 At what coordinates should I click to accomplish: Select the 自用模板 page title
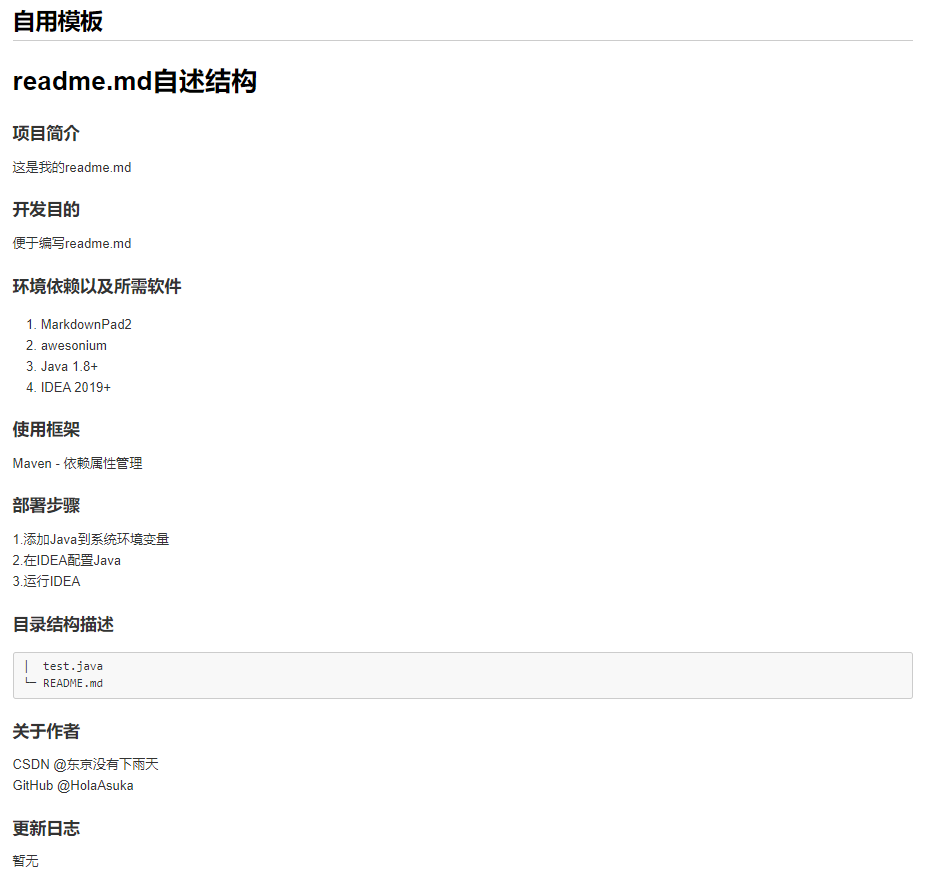coord(56,20)
